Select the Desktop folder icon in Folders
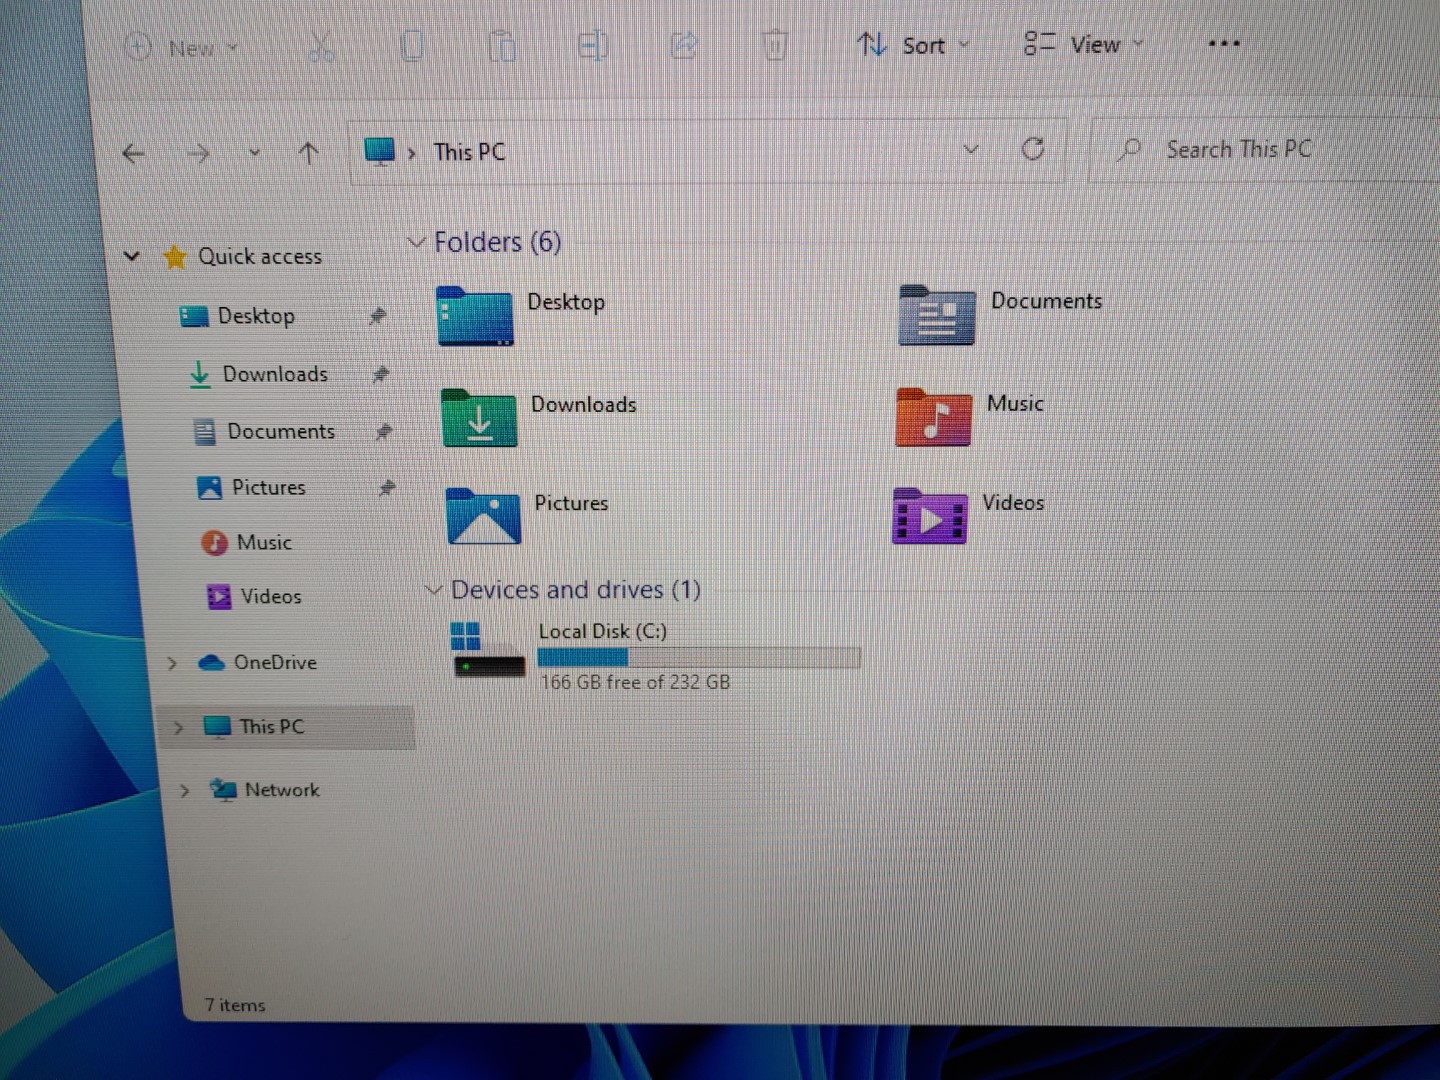The width and height of the screenshot is (1440, 1080). 475,316
